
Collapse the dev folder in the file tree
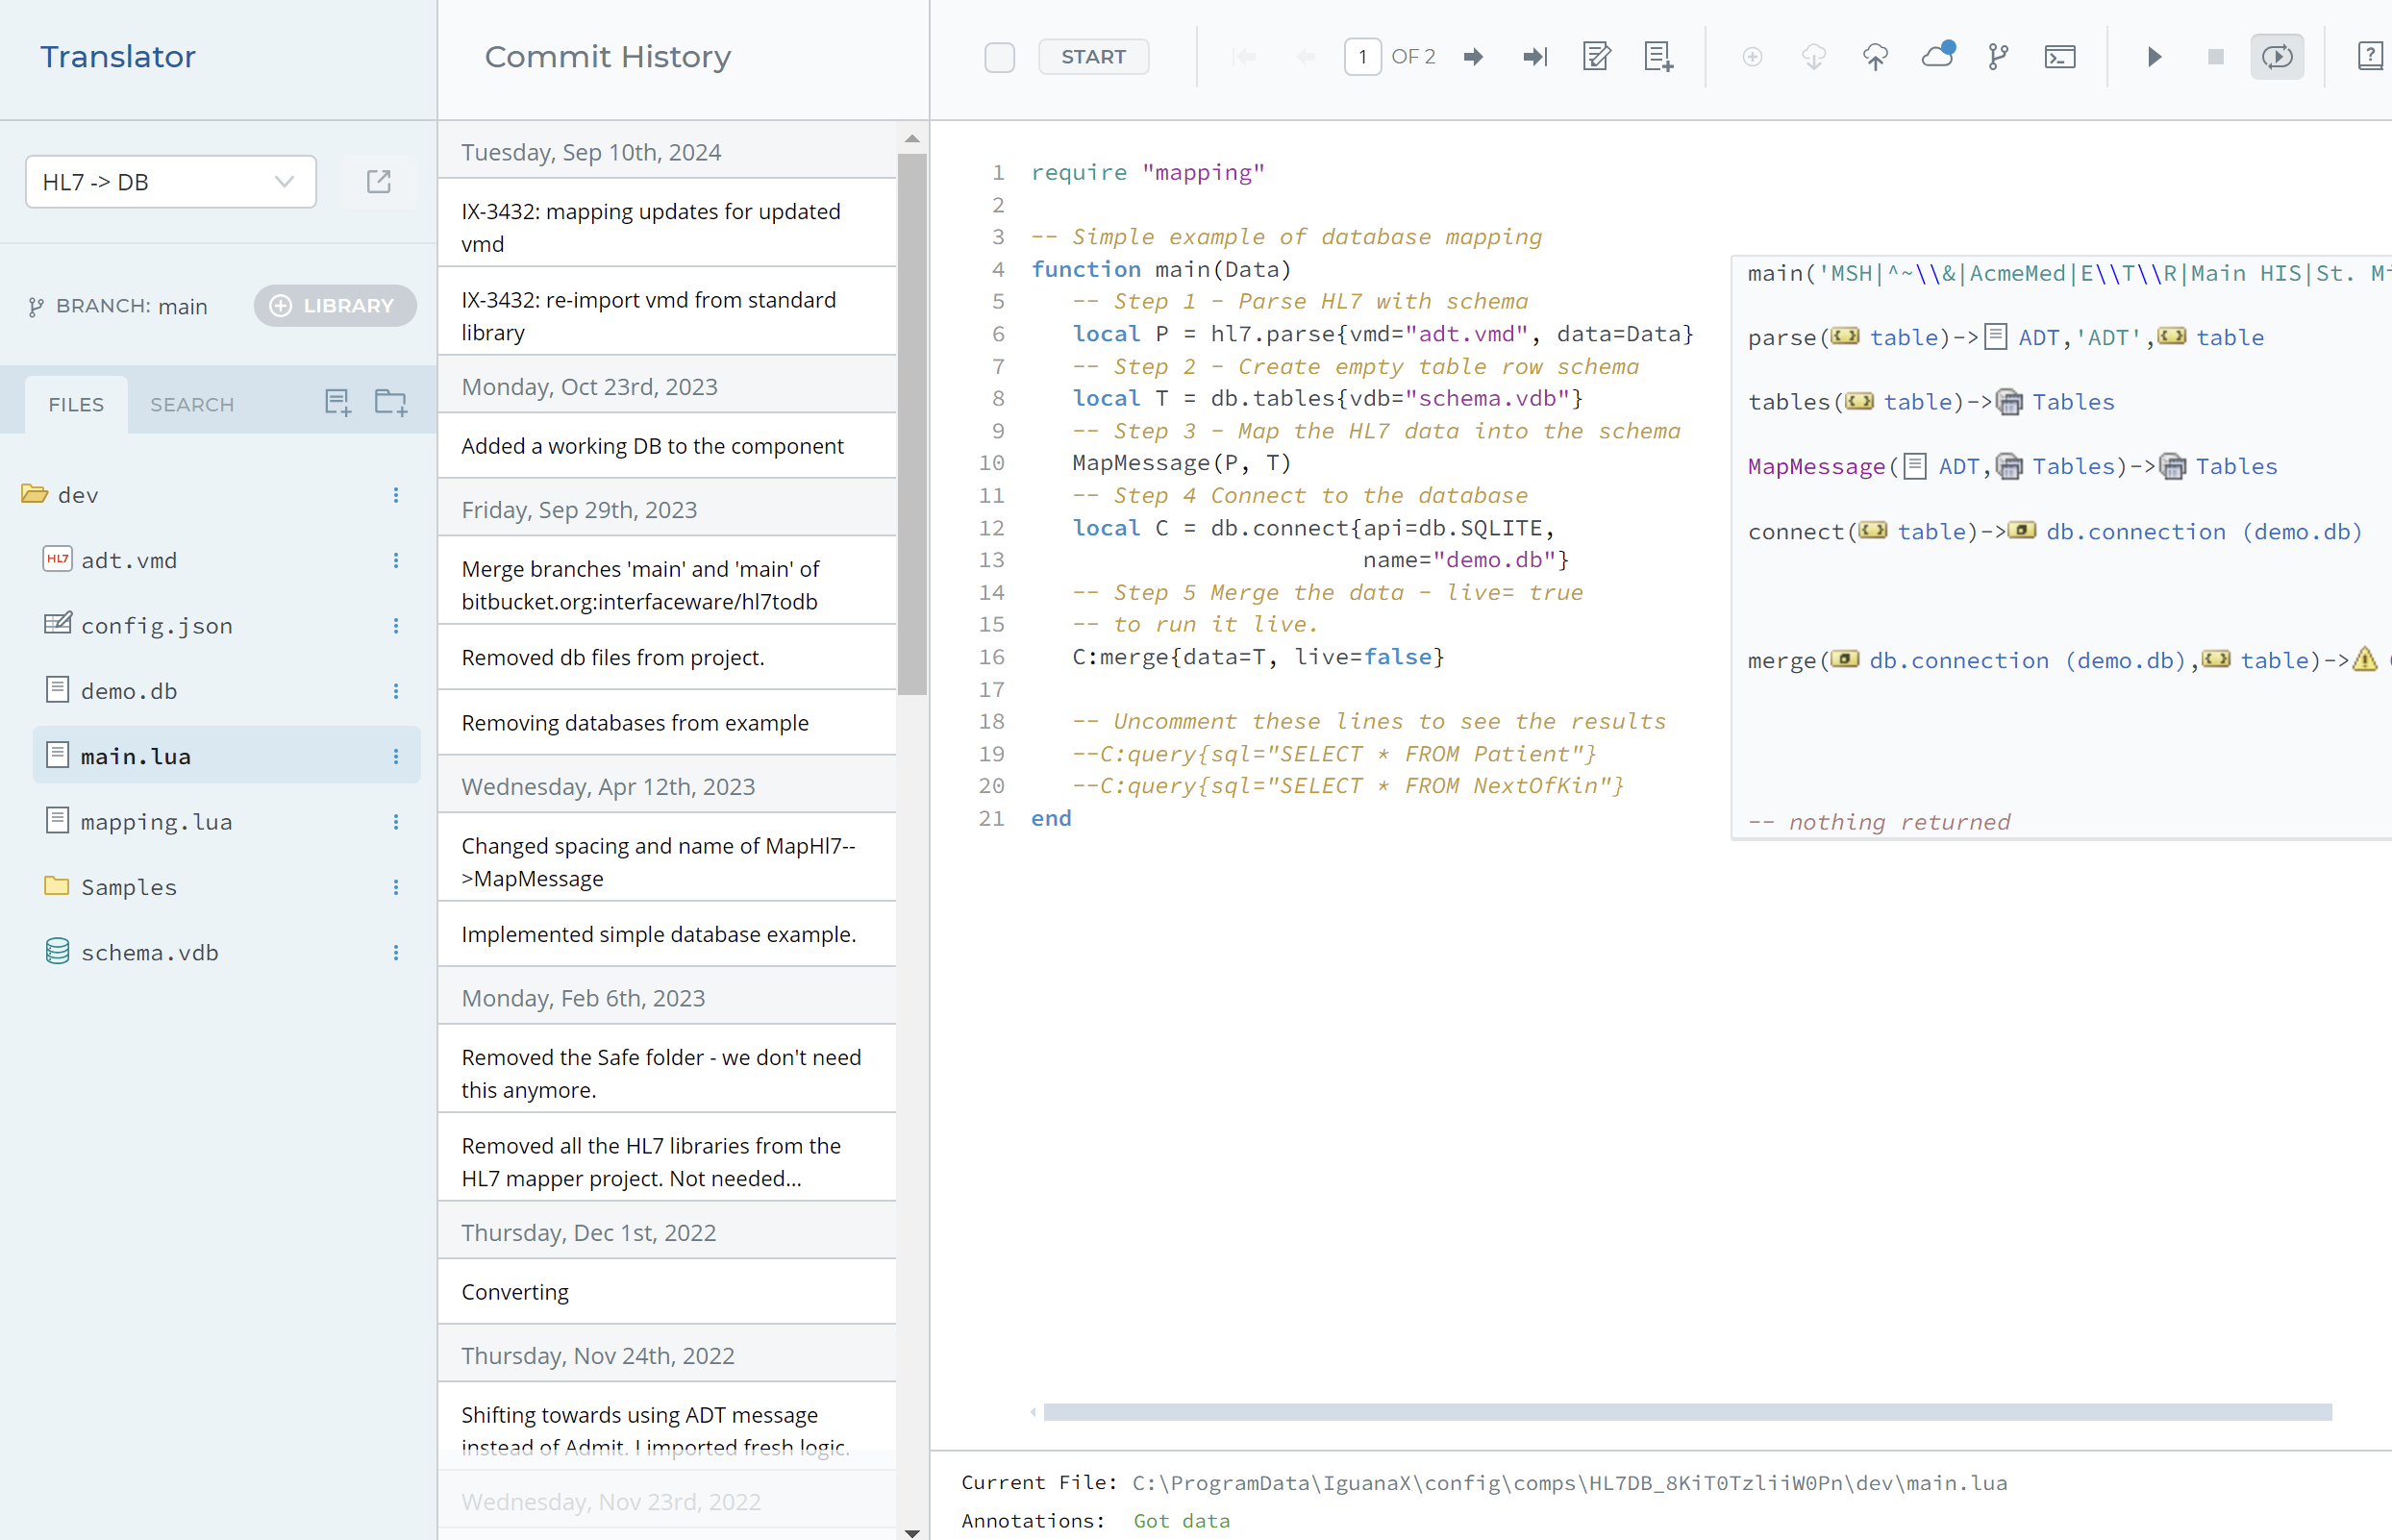pyautogui.click(x=35, y=495)
